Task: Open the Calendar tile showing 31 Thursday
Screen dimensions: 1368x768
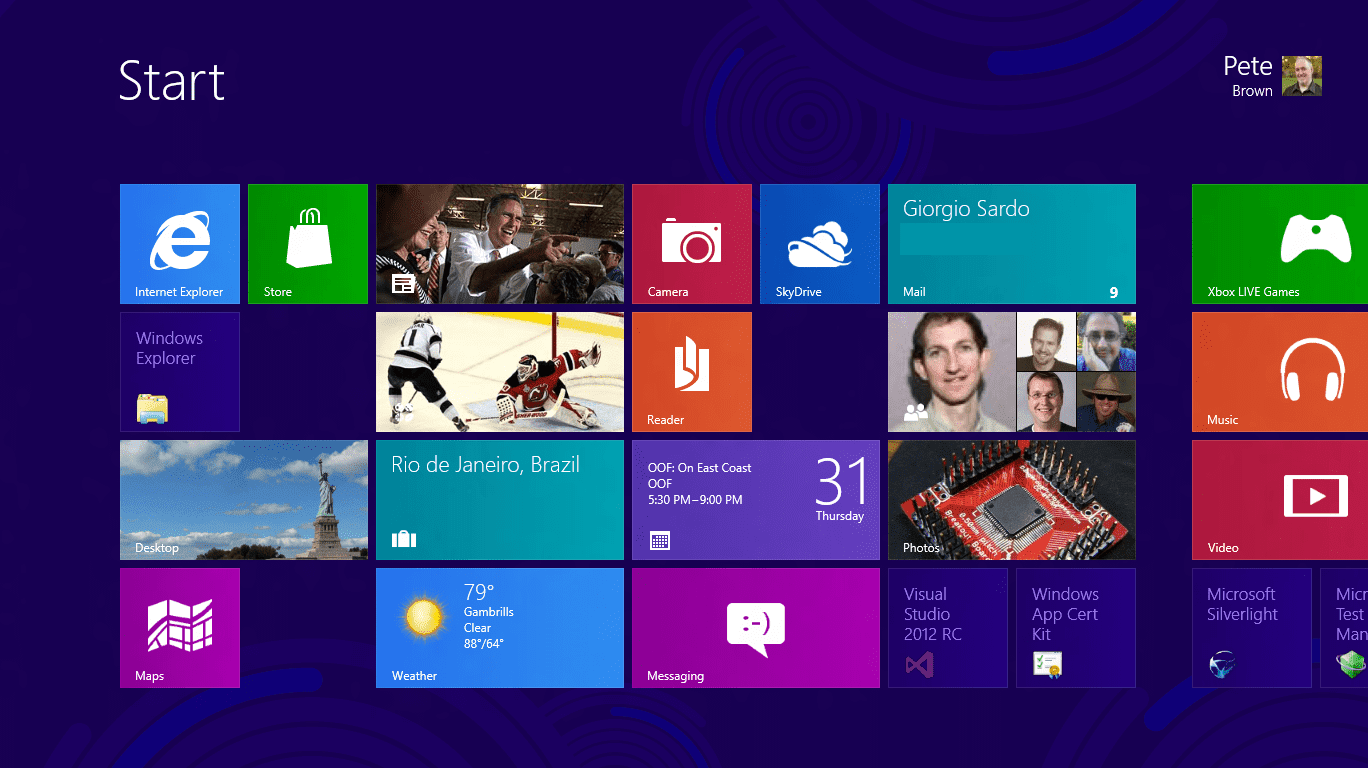Action: 756,500
